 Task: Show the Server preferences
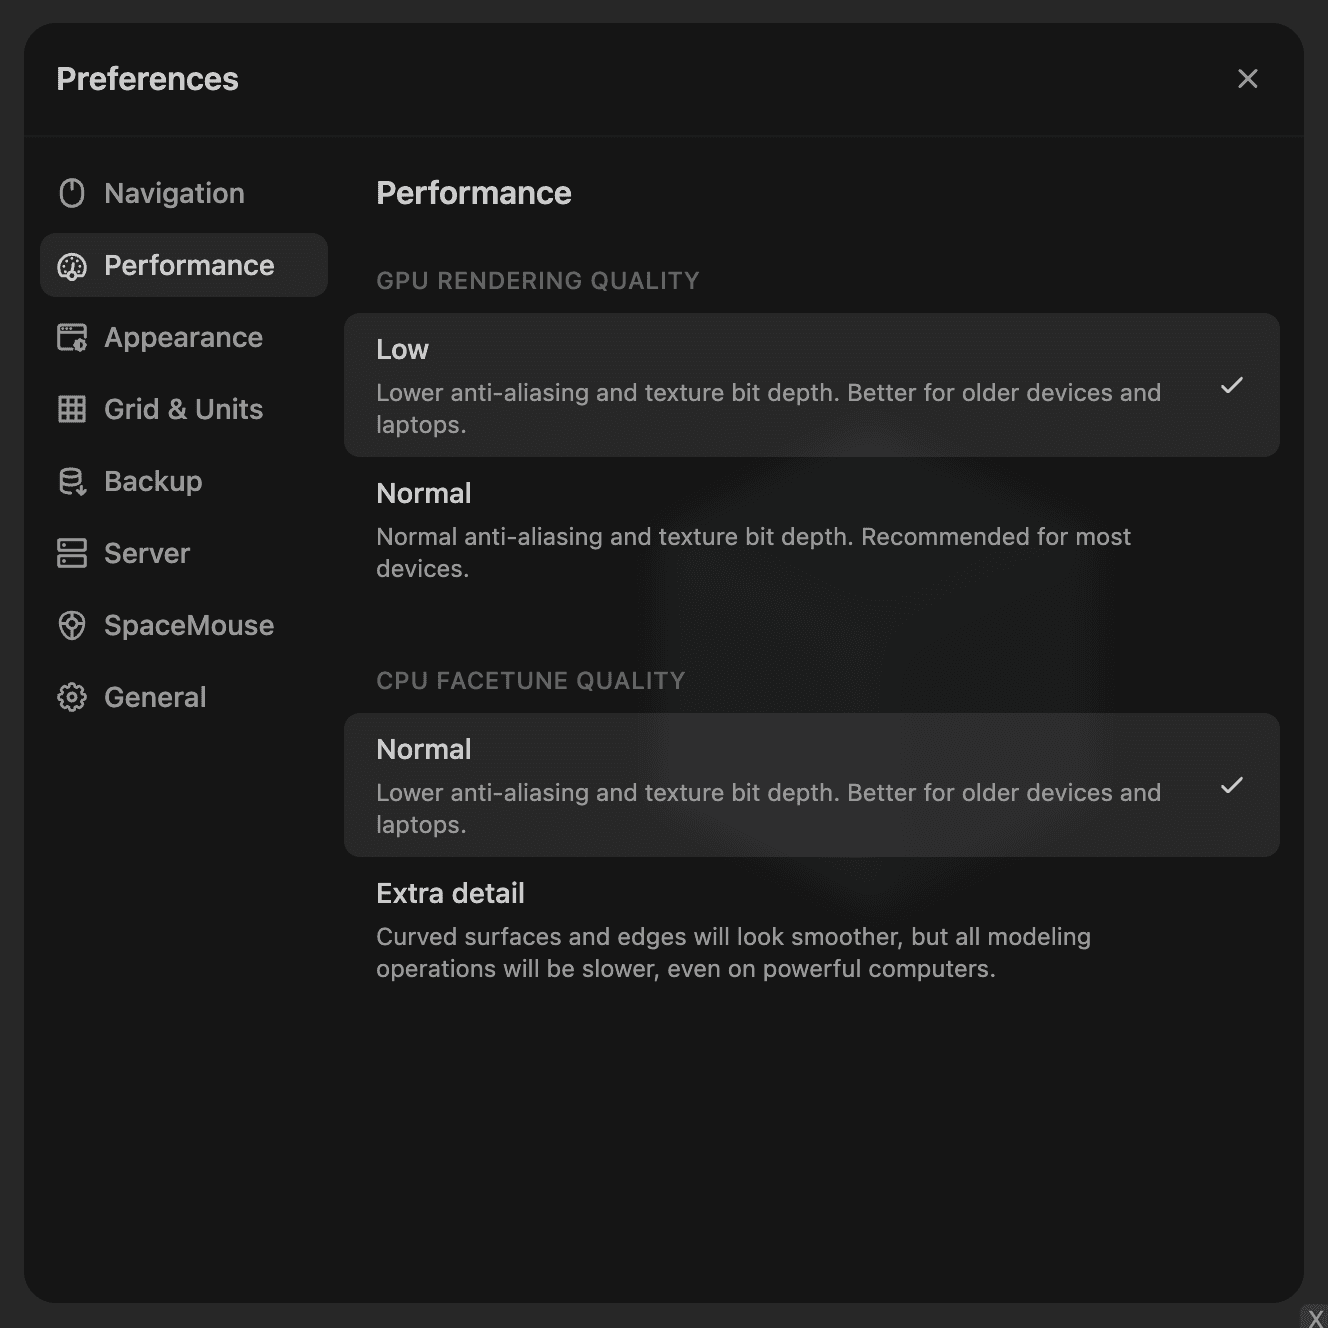(147, 553)
